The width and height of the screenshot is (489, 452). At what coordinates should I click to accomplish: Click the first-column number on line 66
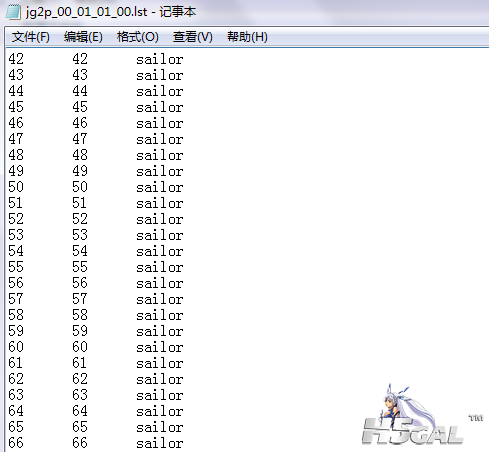point(16,443)
